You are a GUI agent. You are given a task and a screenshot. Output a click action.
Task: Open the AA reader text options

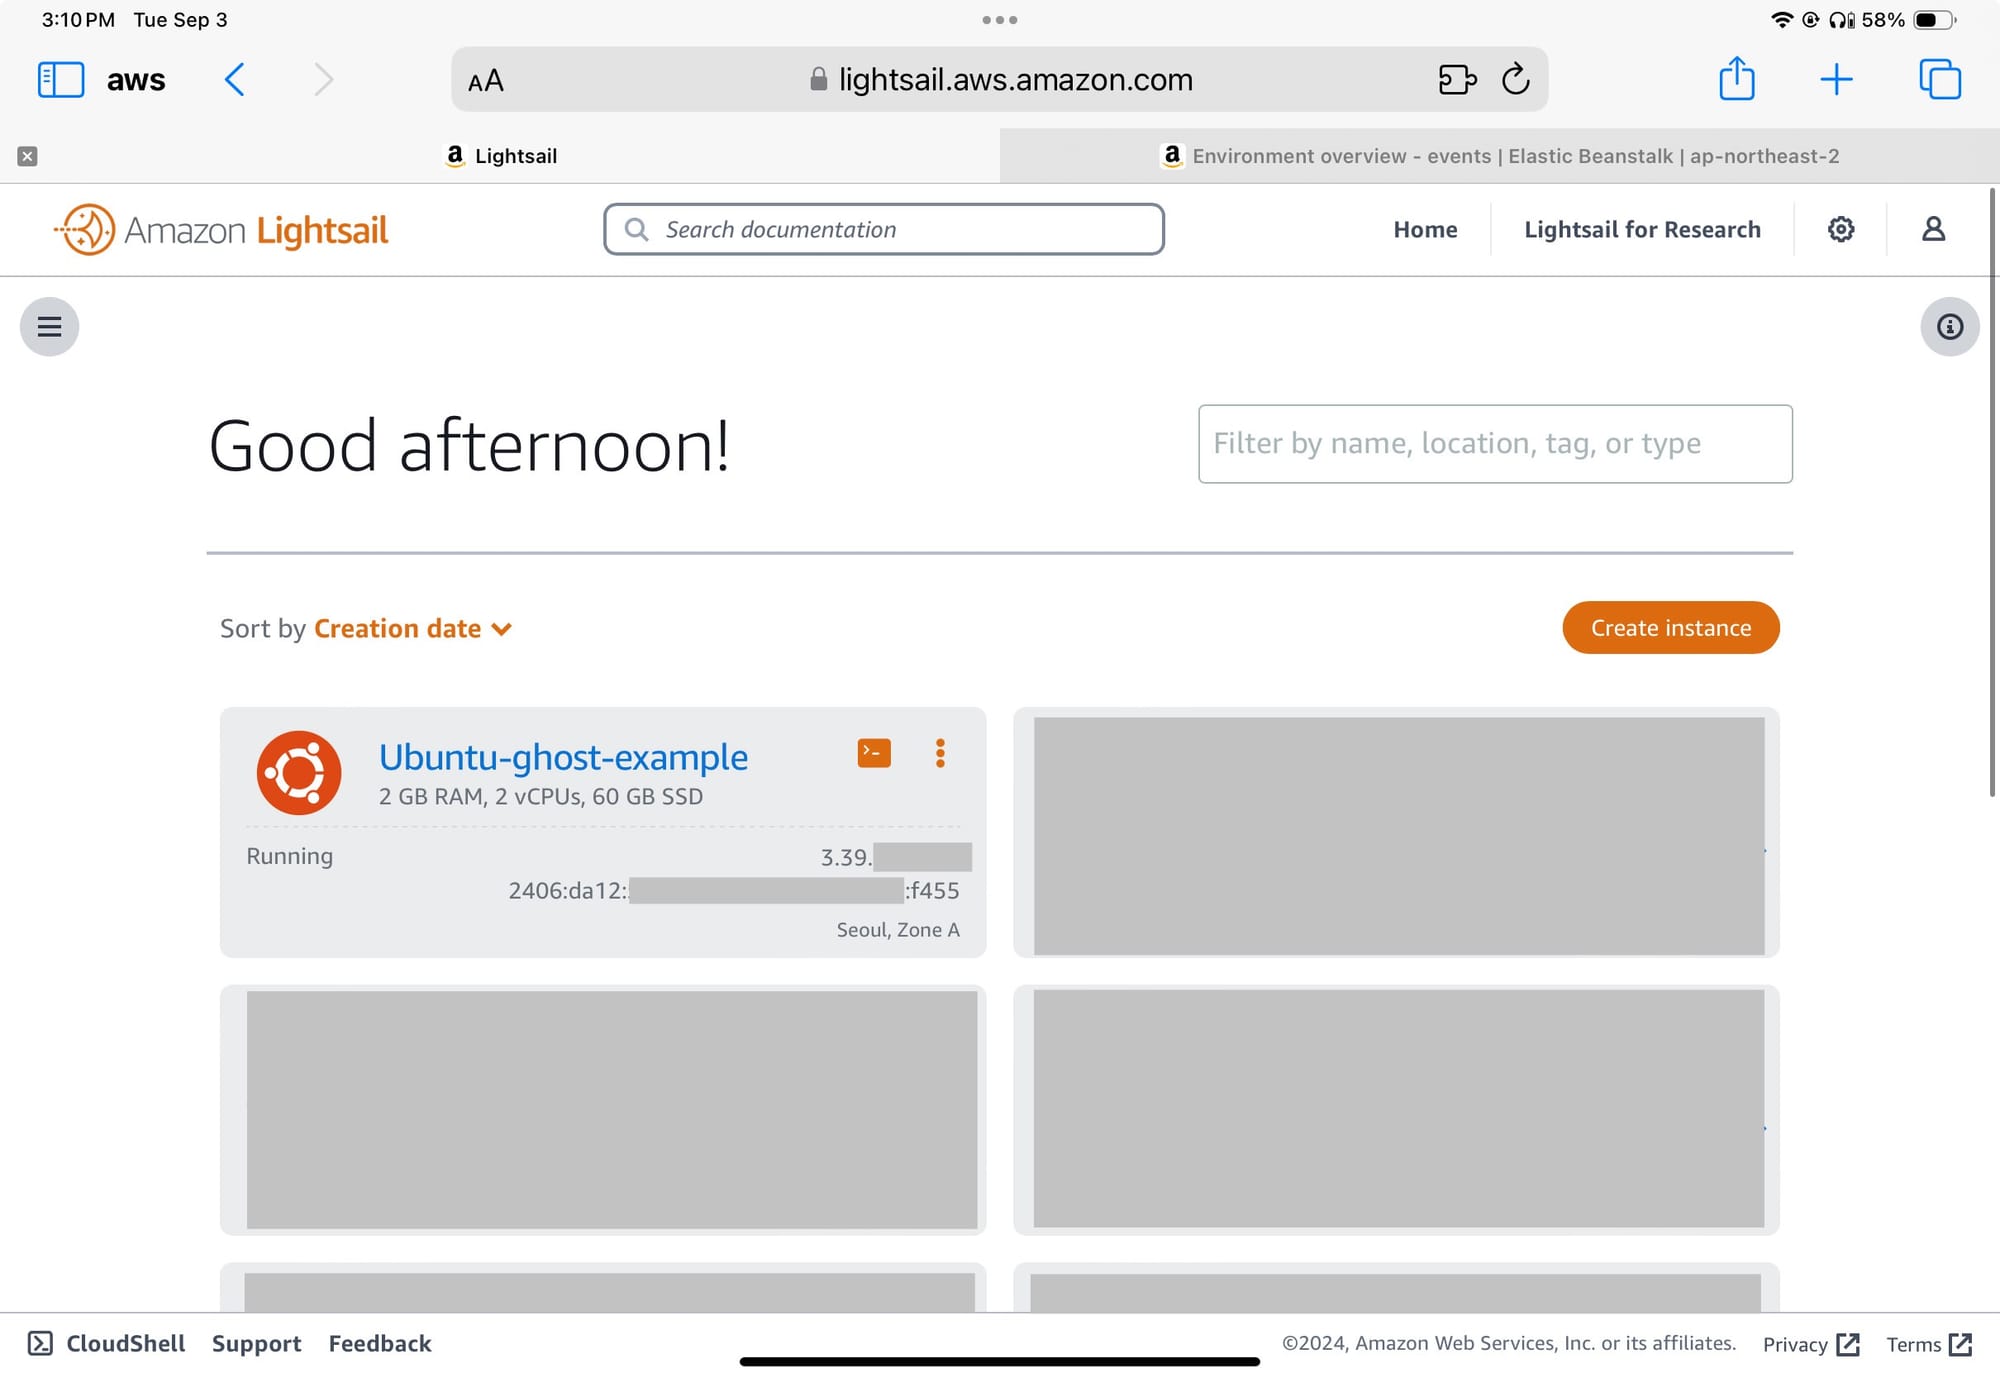pyautogui.click(x=486, y=81)
